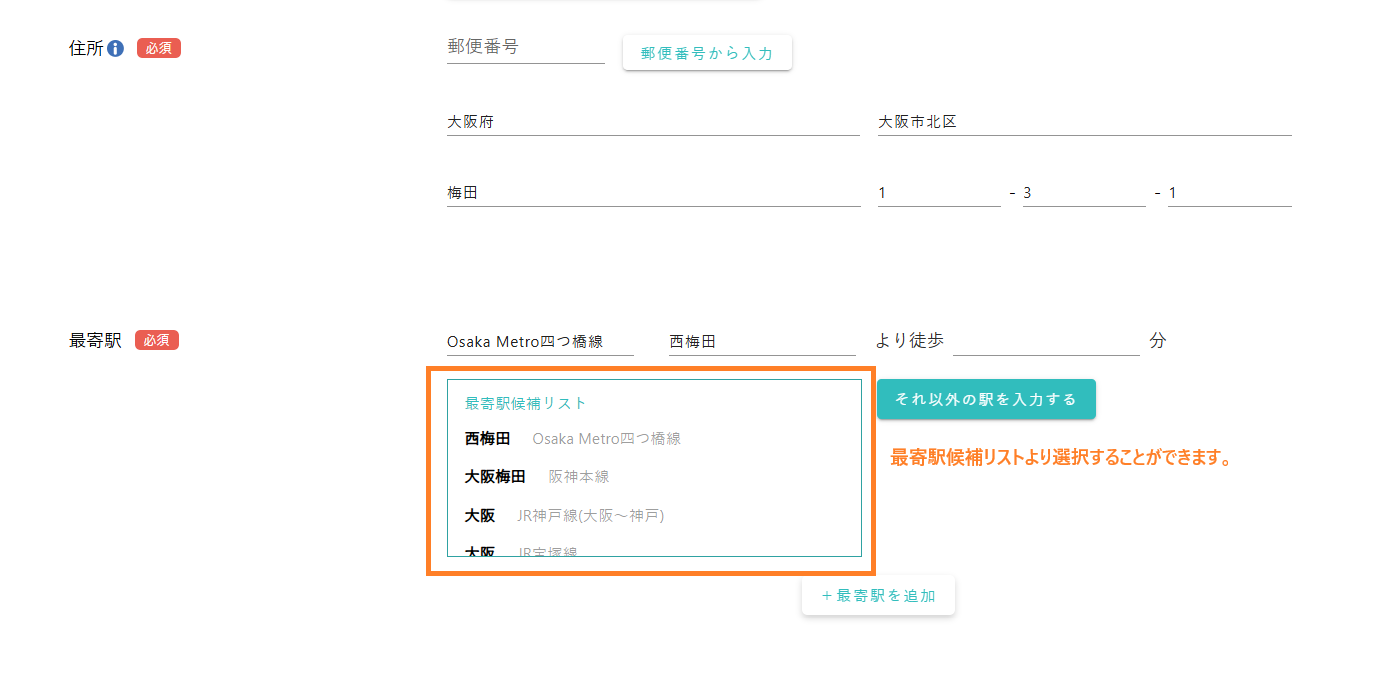The width and height of the screenshot is (1393, 689).
Task: Click the 西梅田 station name input field
Action: 761,342
